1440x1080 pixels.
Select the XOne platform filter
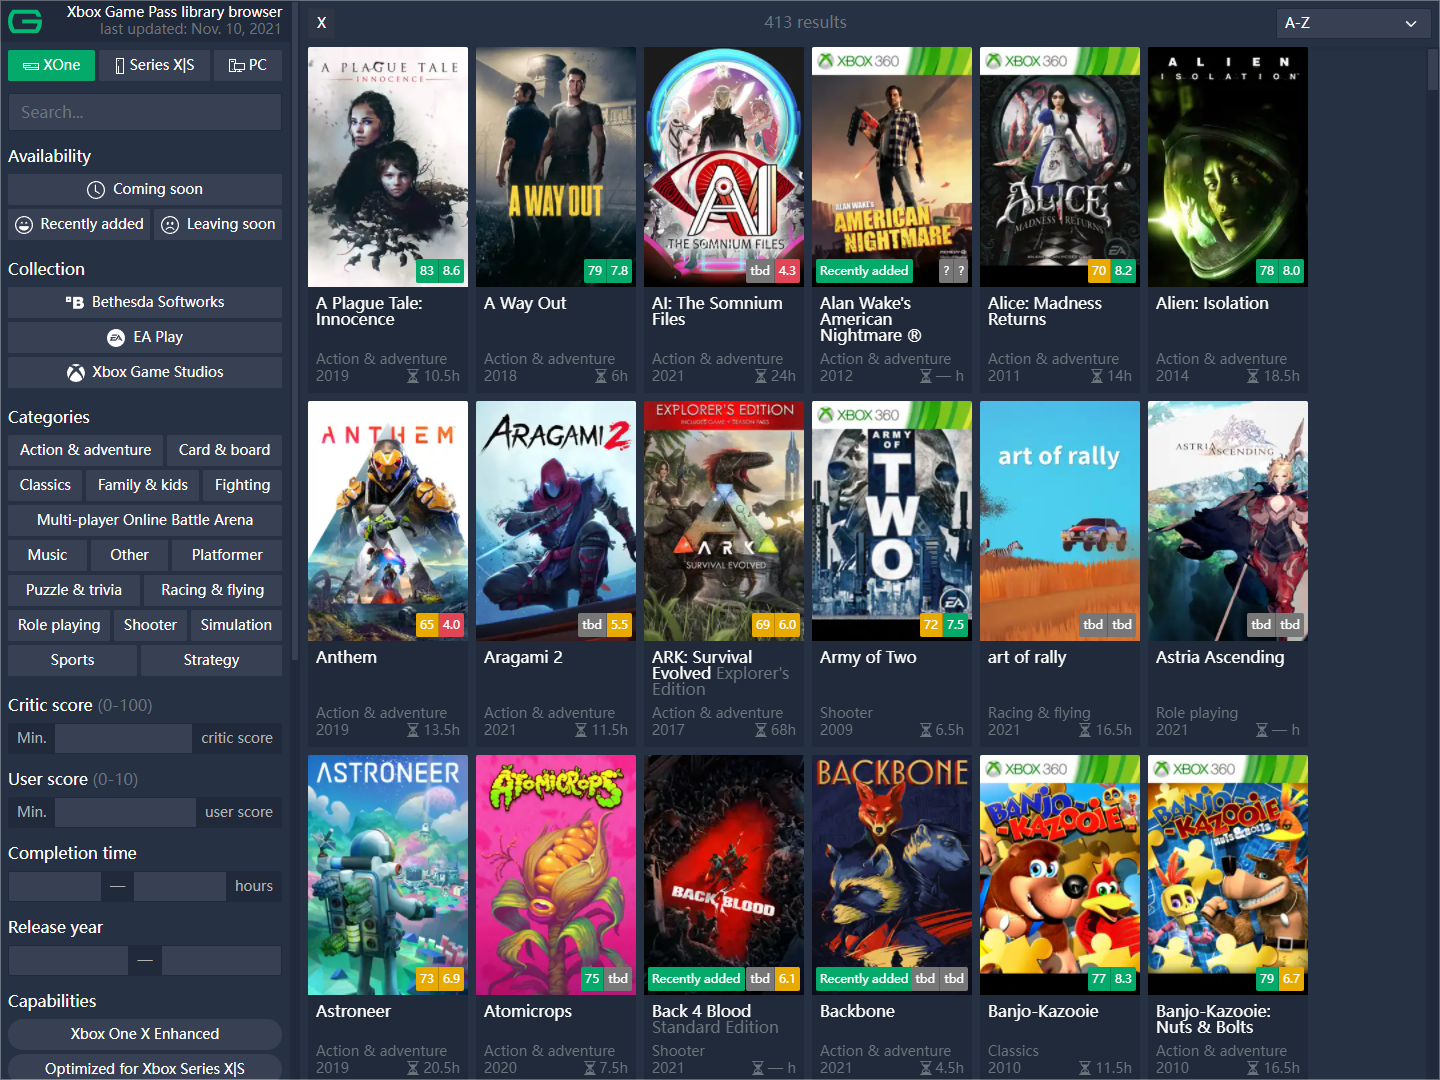point(51,65)
